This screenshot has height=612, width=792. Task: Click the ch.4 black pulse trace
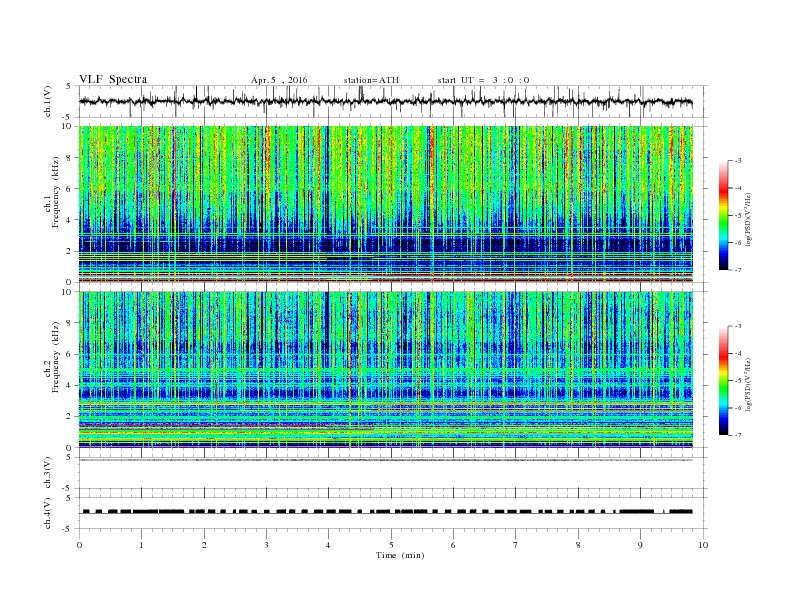pyautogui.click(x=387, y=512)
